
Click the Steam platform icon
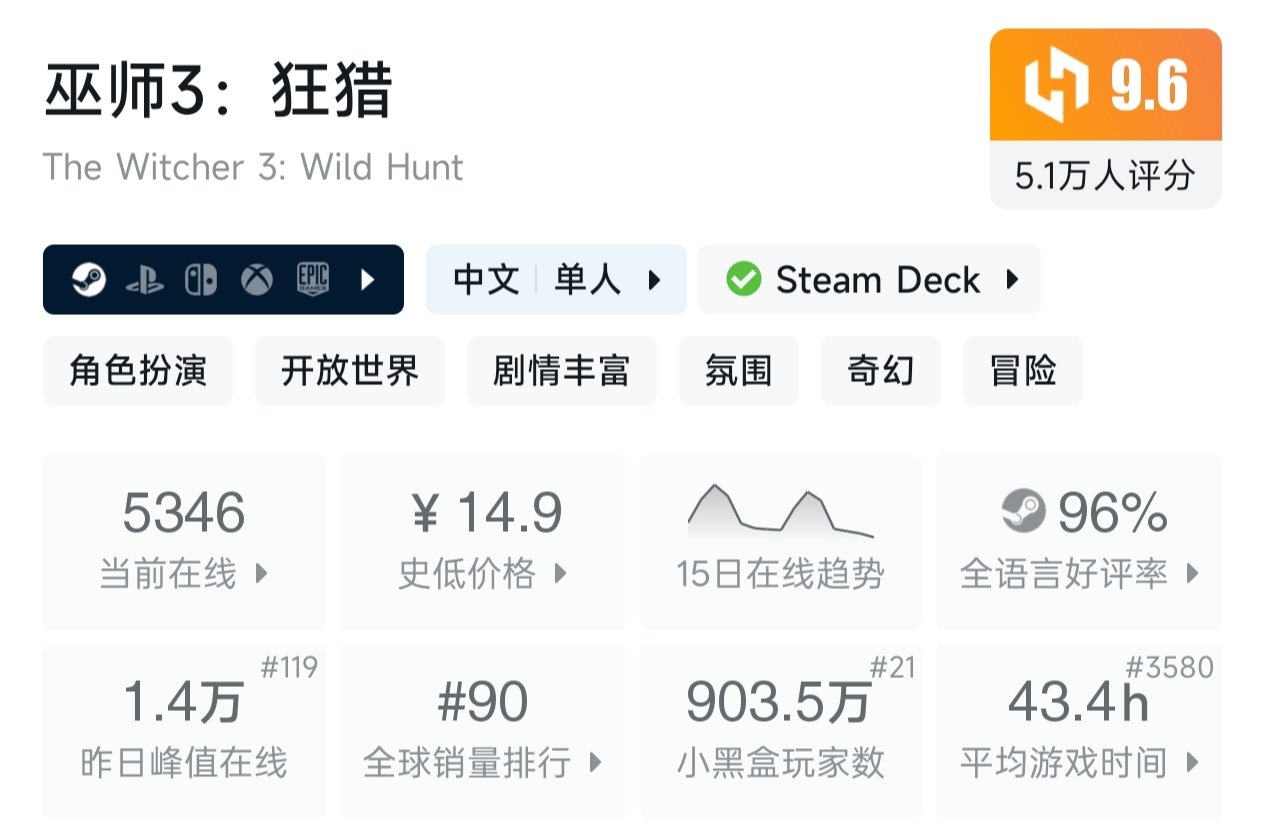tap(88, 280)
